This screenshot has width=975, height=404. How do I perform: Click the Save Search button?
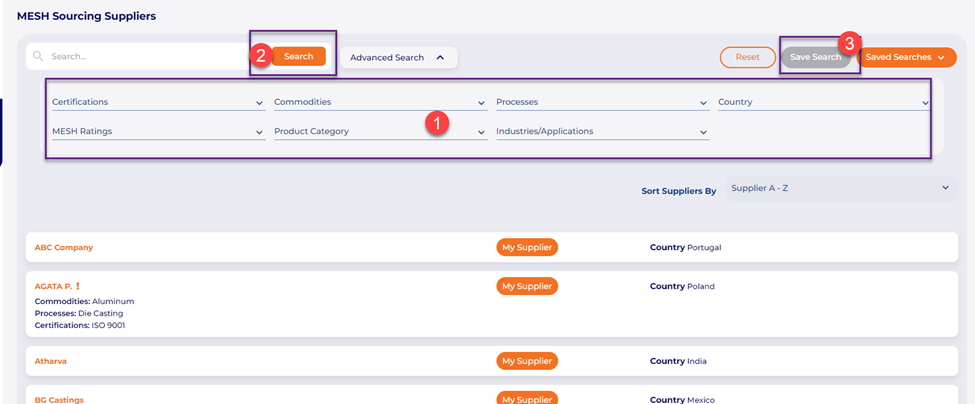[x=815, y=58]
